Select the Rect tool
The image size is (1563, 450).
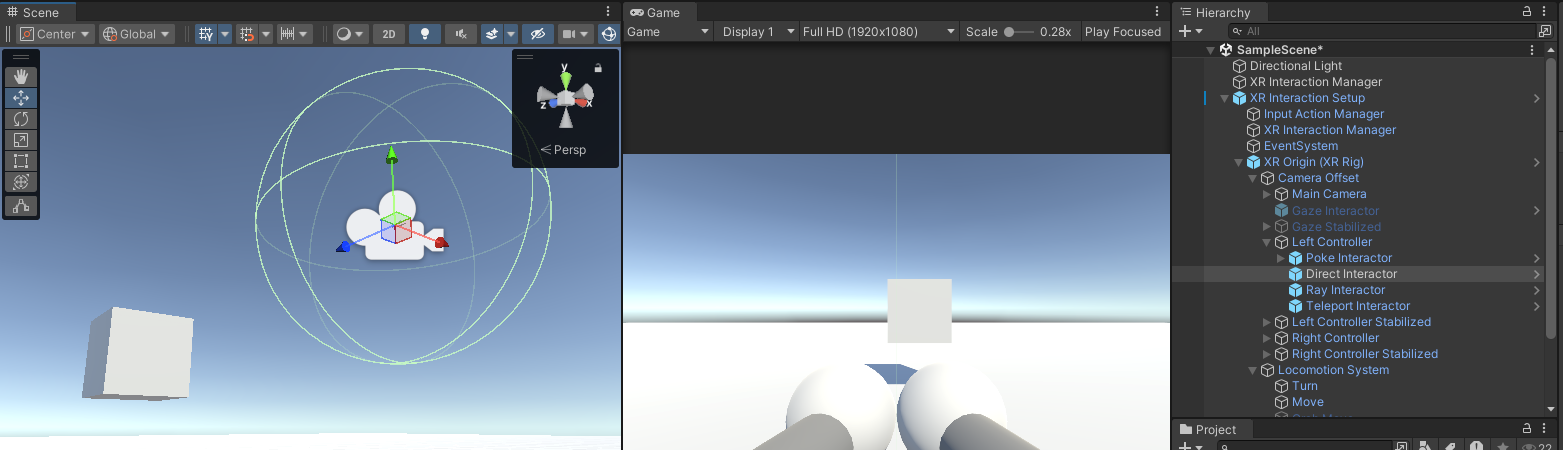tap(21, 161)
